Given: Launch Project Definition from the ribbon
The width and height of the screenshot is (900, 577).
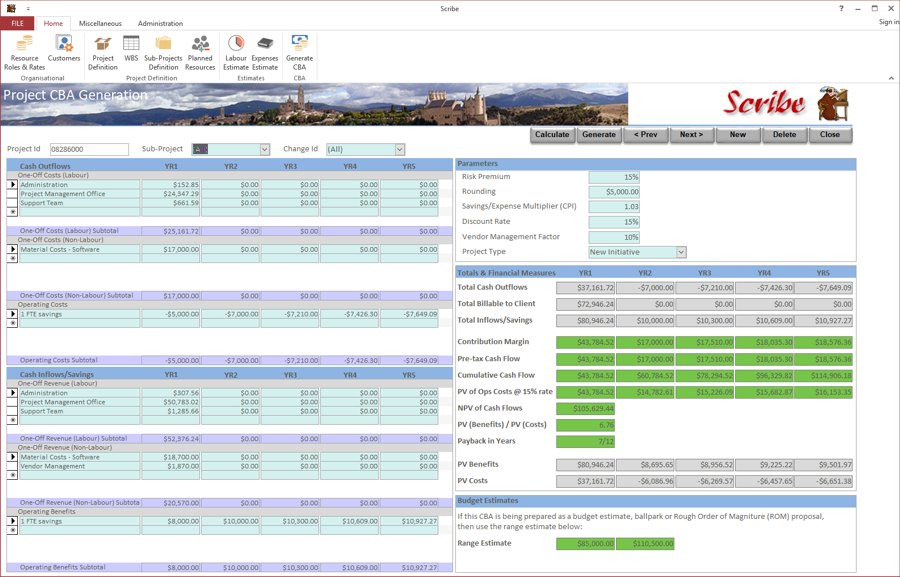Looking at the screenshot, I should 103,53.
